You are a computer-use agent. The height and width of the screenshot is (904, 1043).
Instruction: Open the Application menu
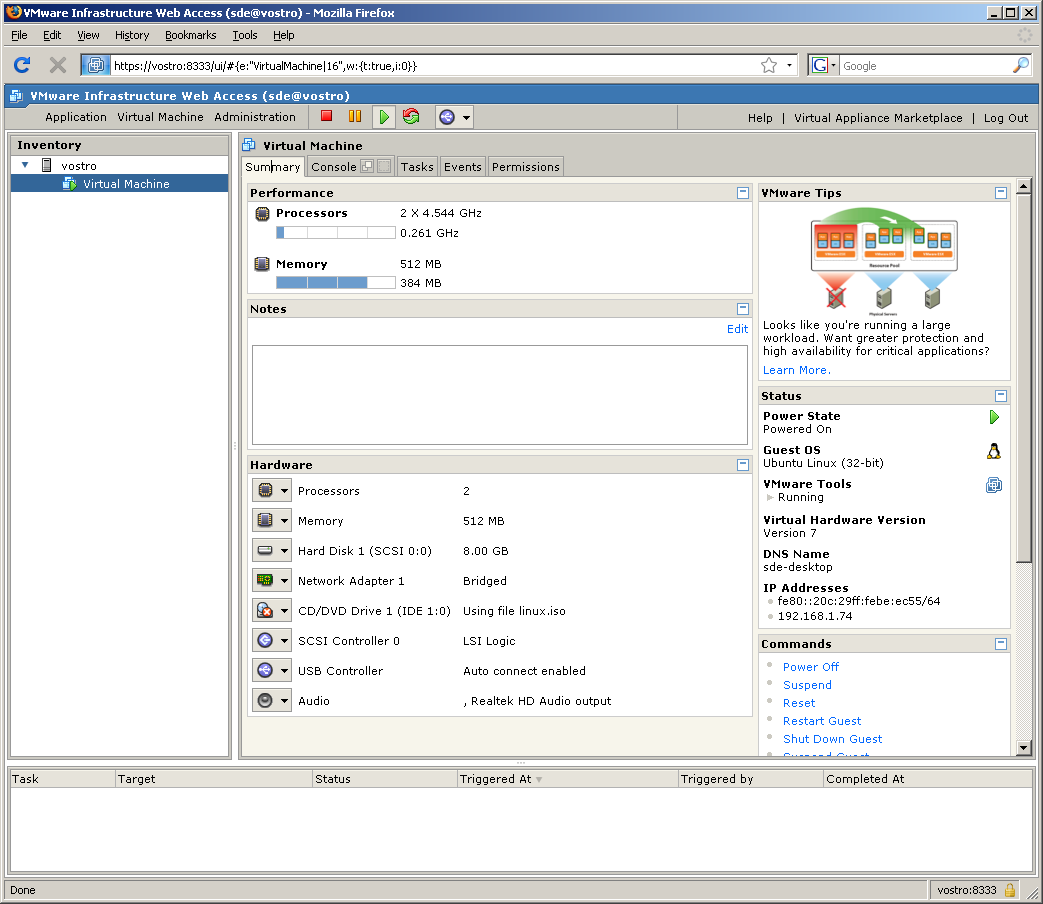click(x=76, y=117)
